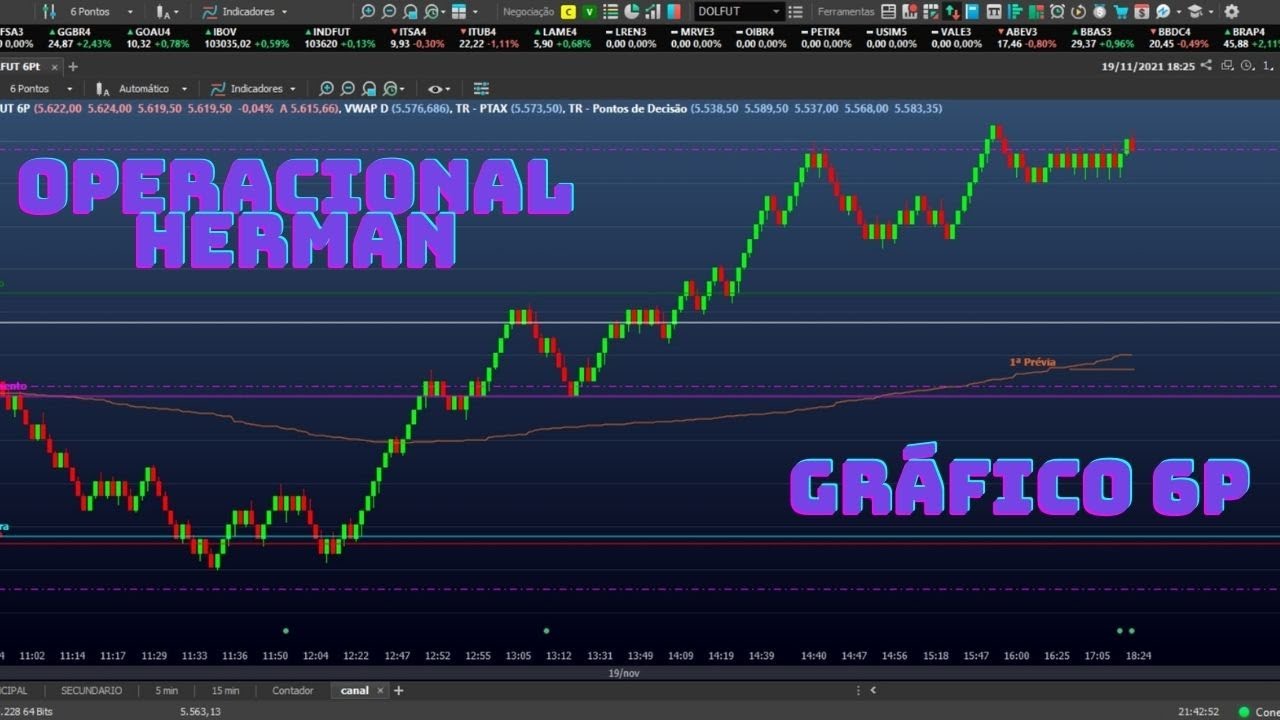Image resolution: width=1280 pixels, height=720 pixels.
Task: Click the TR - Pontos de Decisão label
Action: click(x=627, y=108)
